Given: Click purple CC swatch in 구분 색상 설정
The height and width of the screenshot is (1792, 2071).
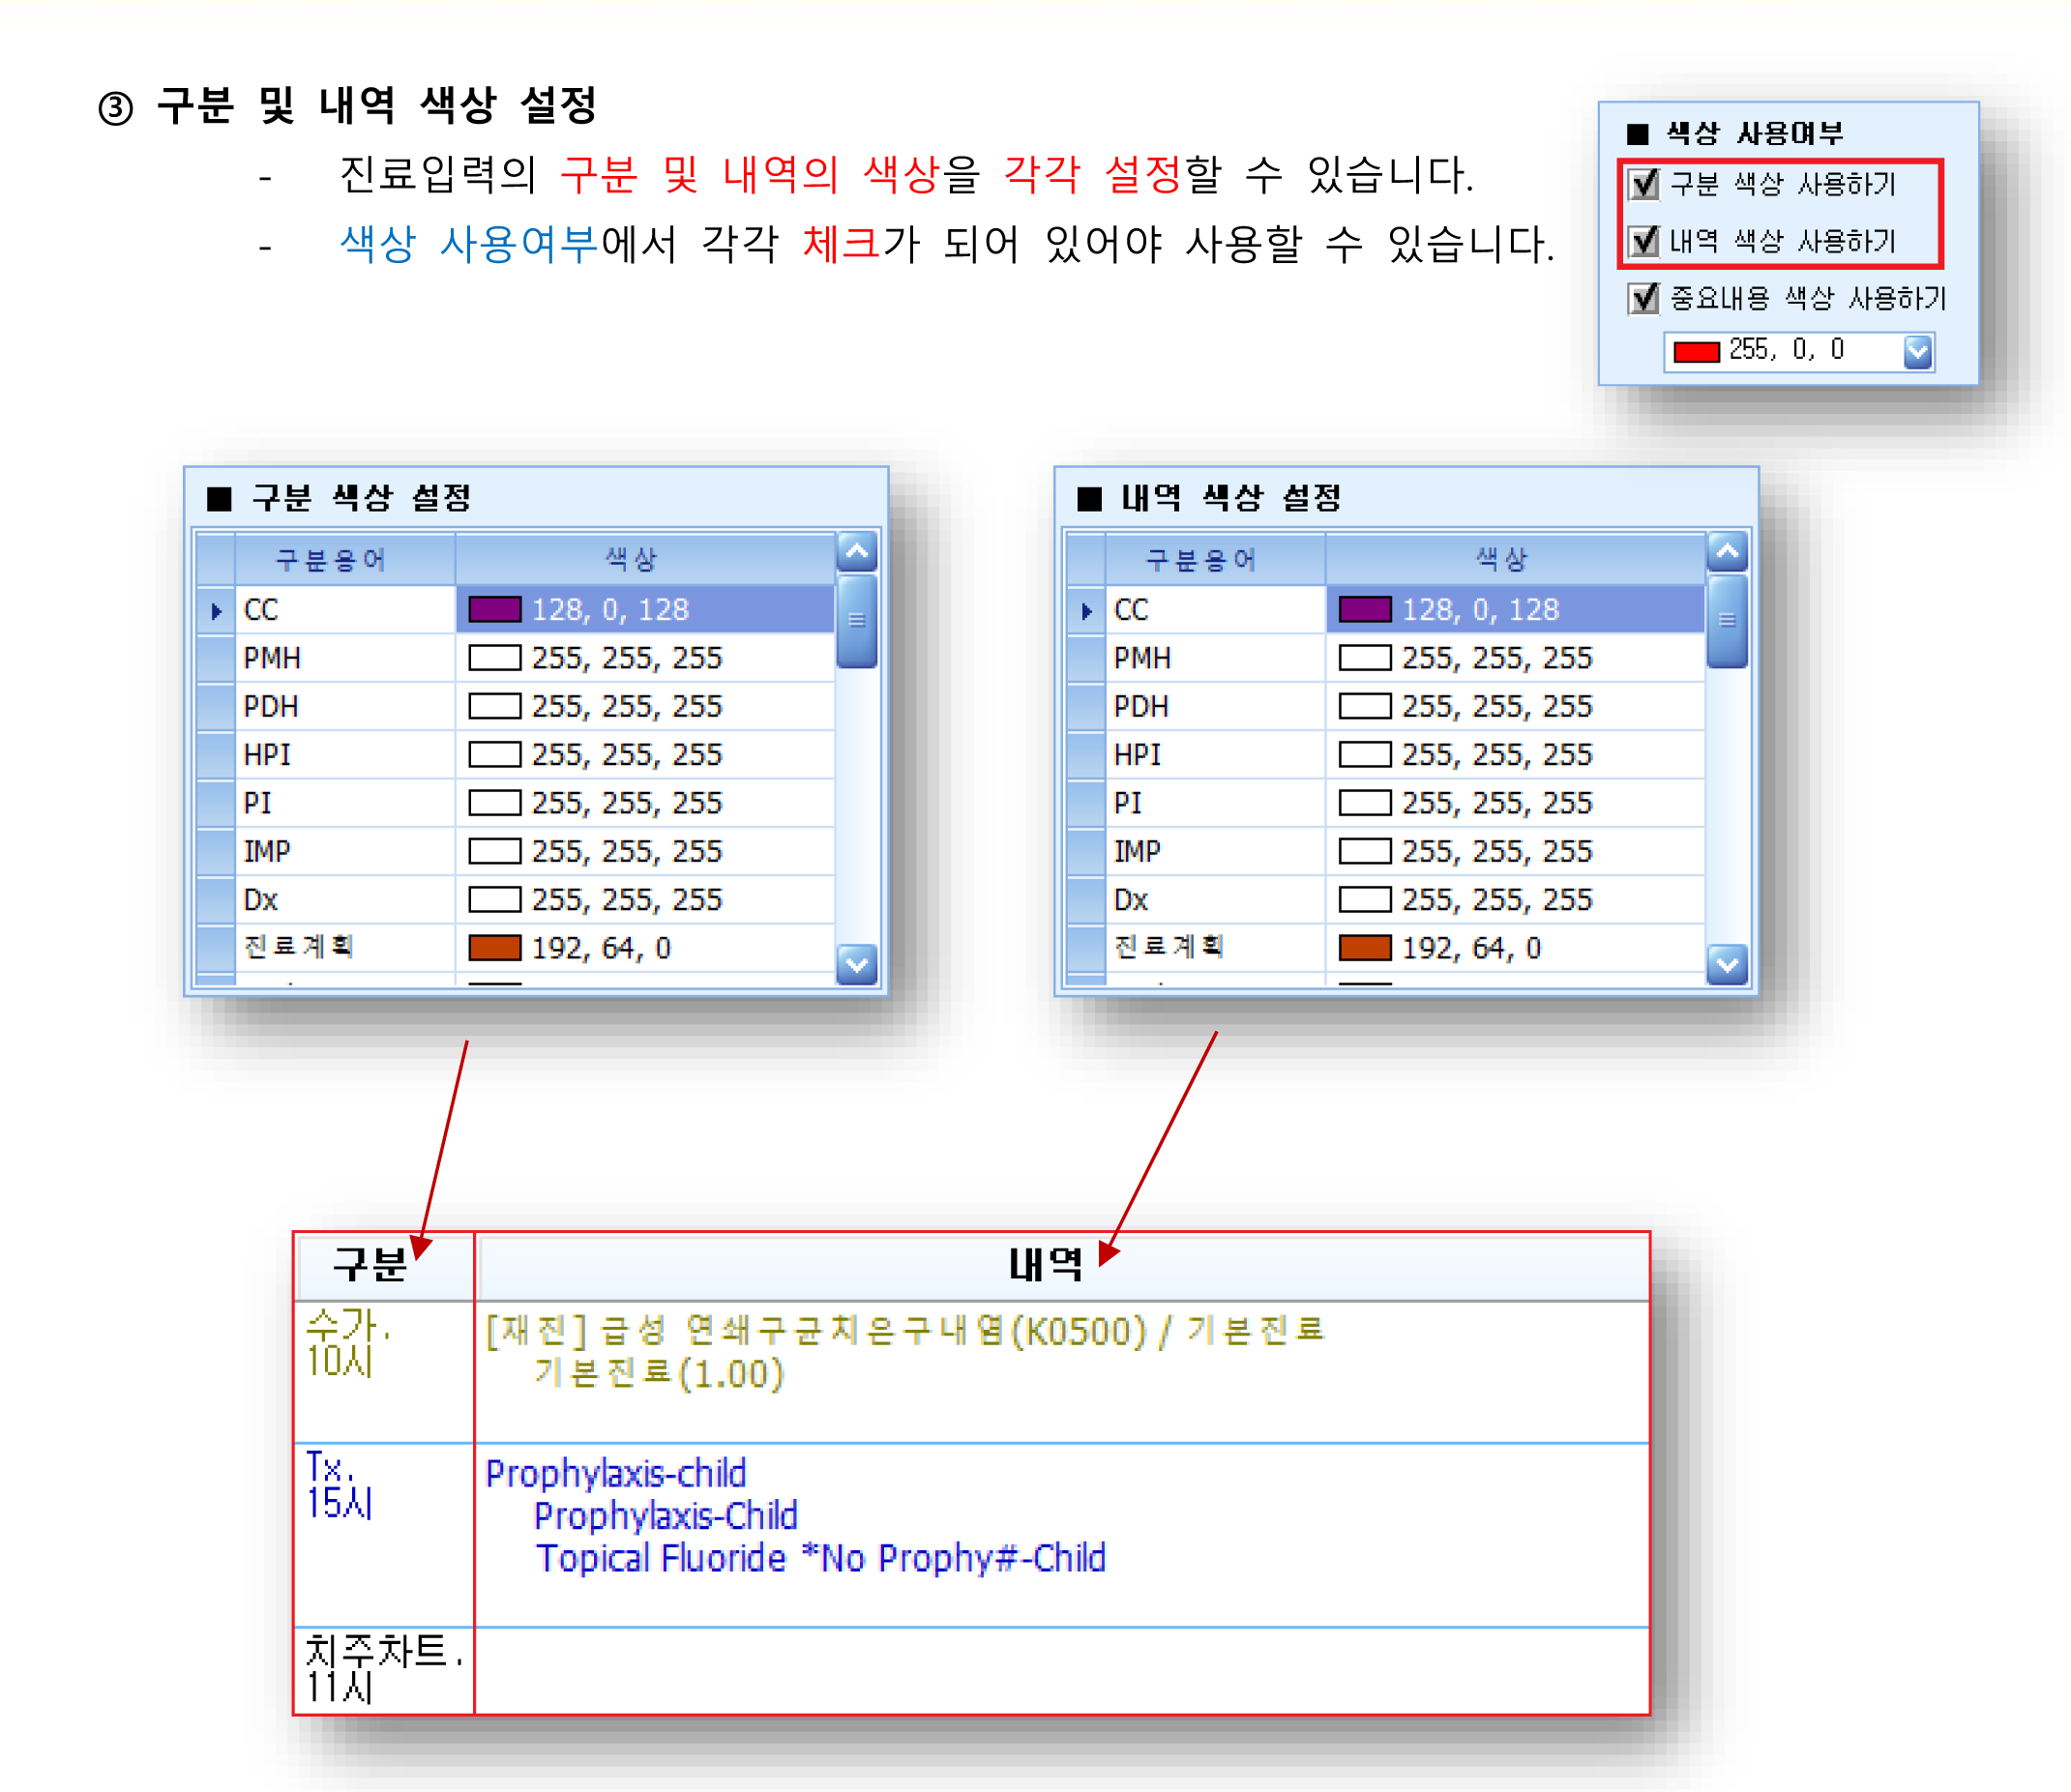Looking at the screenshot, I should [x=495, y=610].
